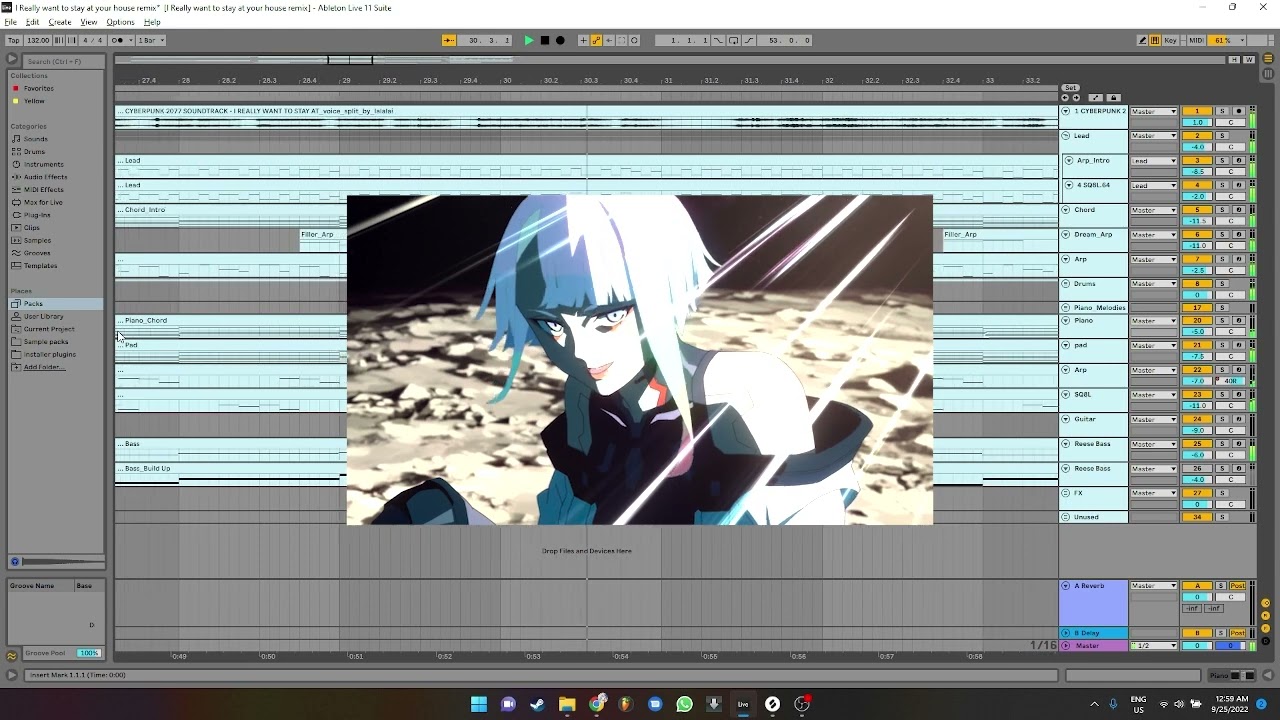Solo the Drums track

click(1222, 284)
